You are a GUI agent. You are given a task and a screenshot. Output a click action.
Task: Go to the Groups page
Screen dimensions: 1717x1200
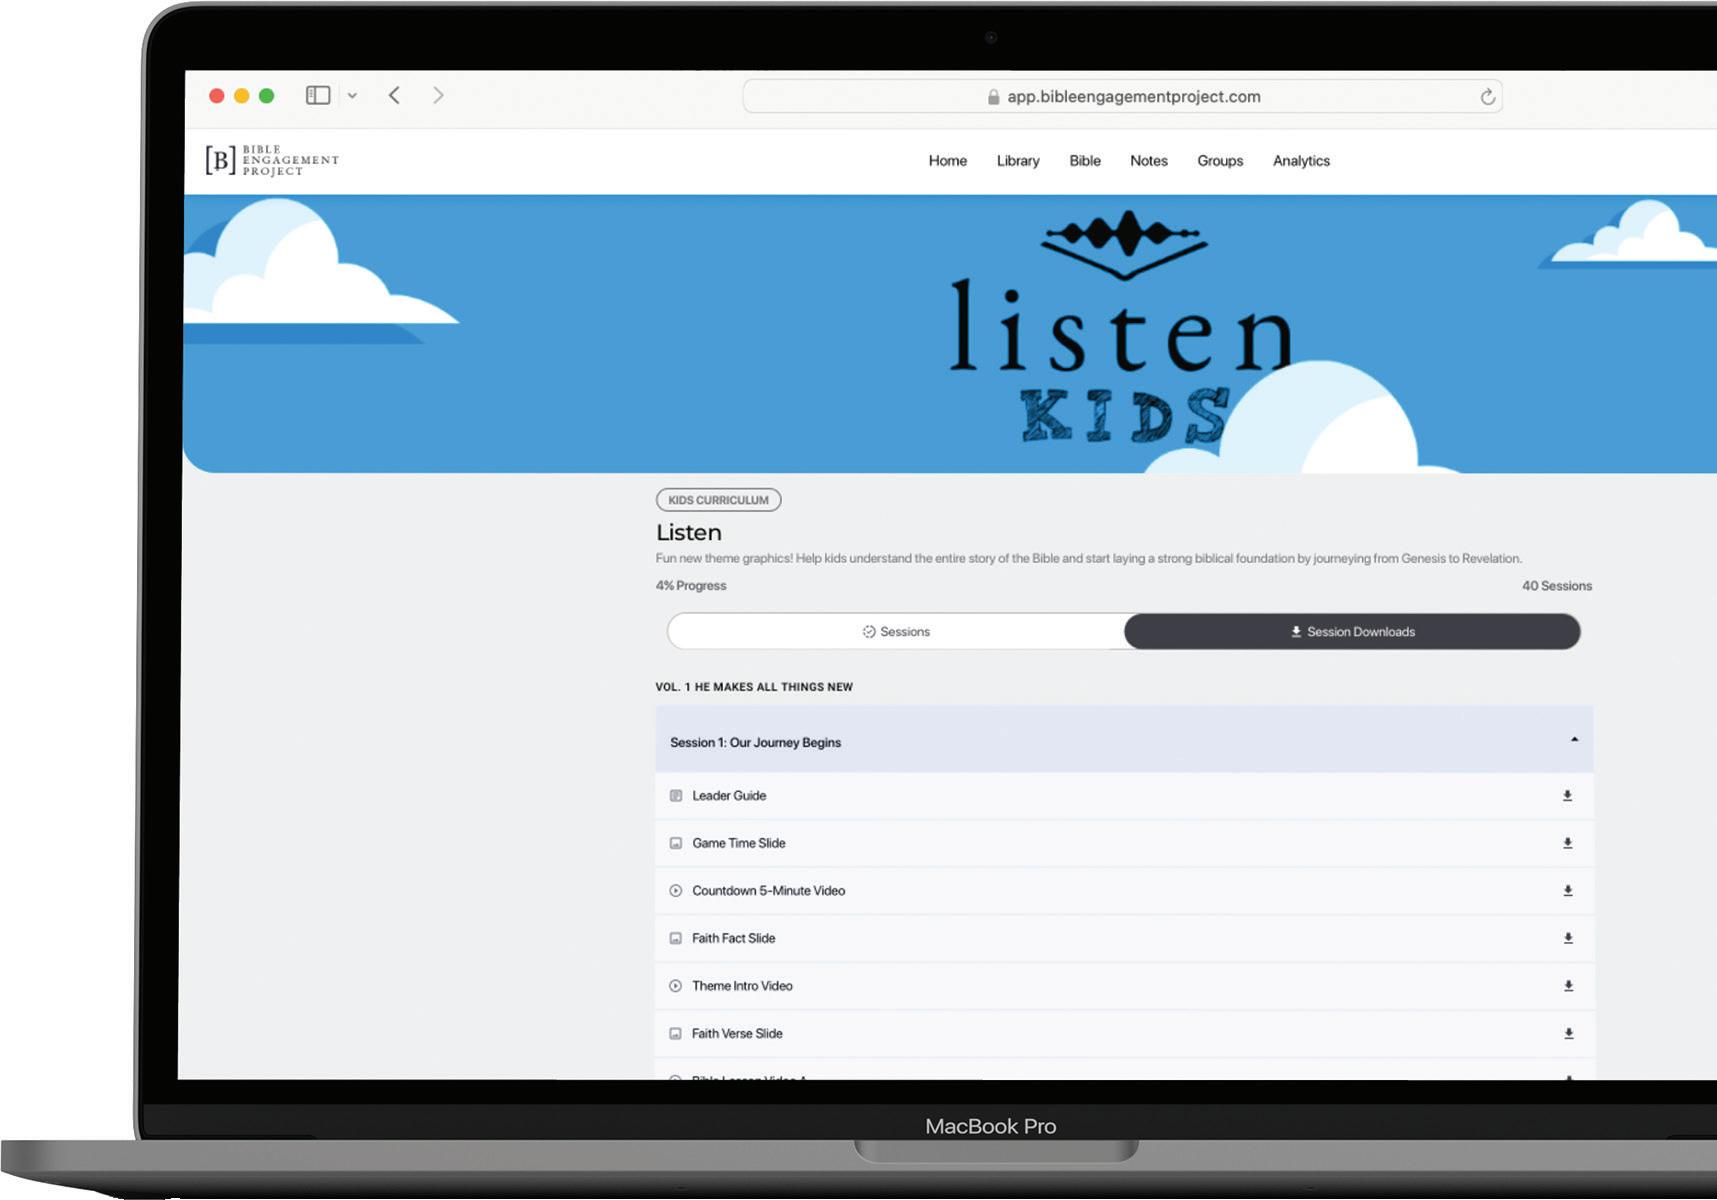1220,161
